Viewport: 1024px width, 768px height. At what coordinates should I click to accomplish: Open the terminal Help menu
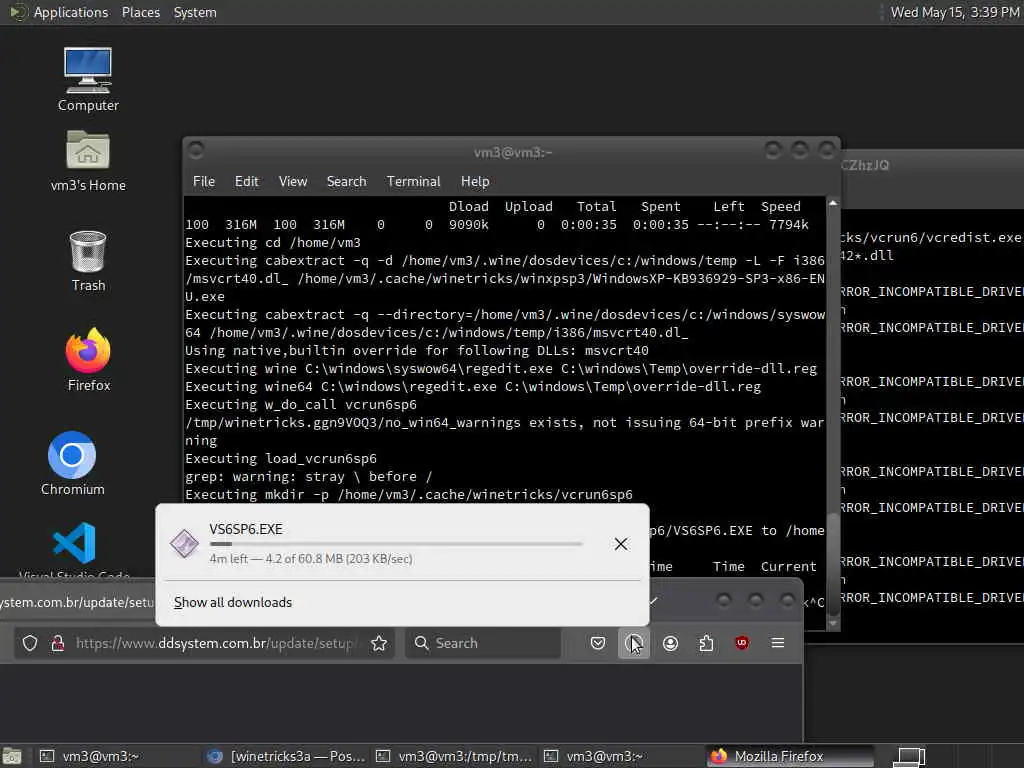475,182
